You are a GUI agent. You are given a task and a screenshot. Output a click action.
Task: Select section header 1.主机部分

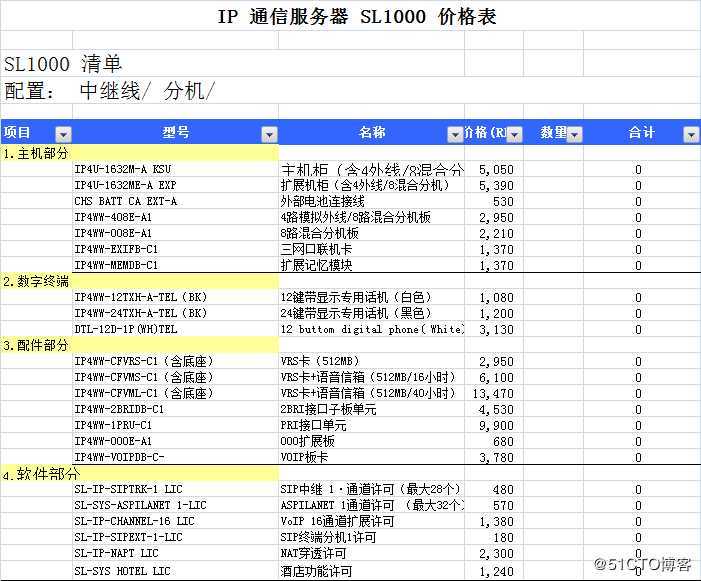pyautogui.click(x=36, y=153)
